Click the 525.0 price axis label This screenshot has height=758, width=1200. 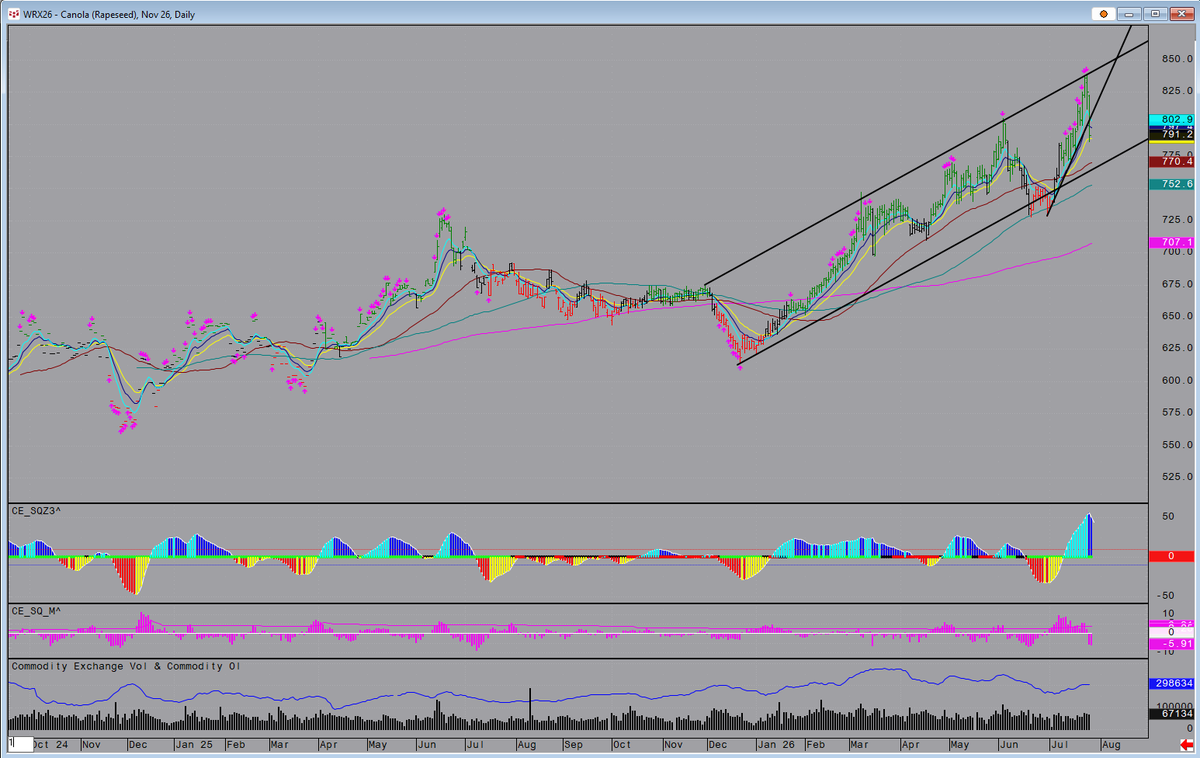coord(1177,477)
